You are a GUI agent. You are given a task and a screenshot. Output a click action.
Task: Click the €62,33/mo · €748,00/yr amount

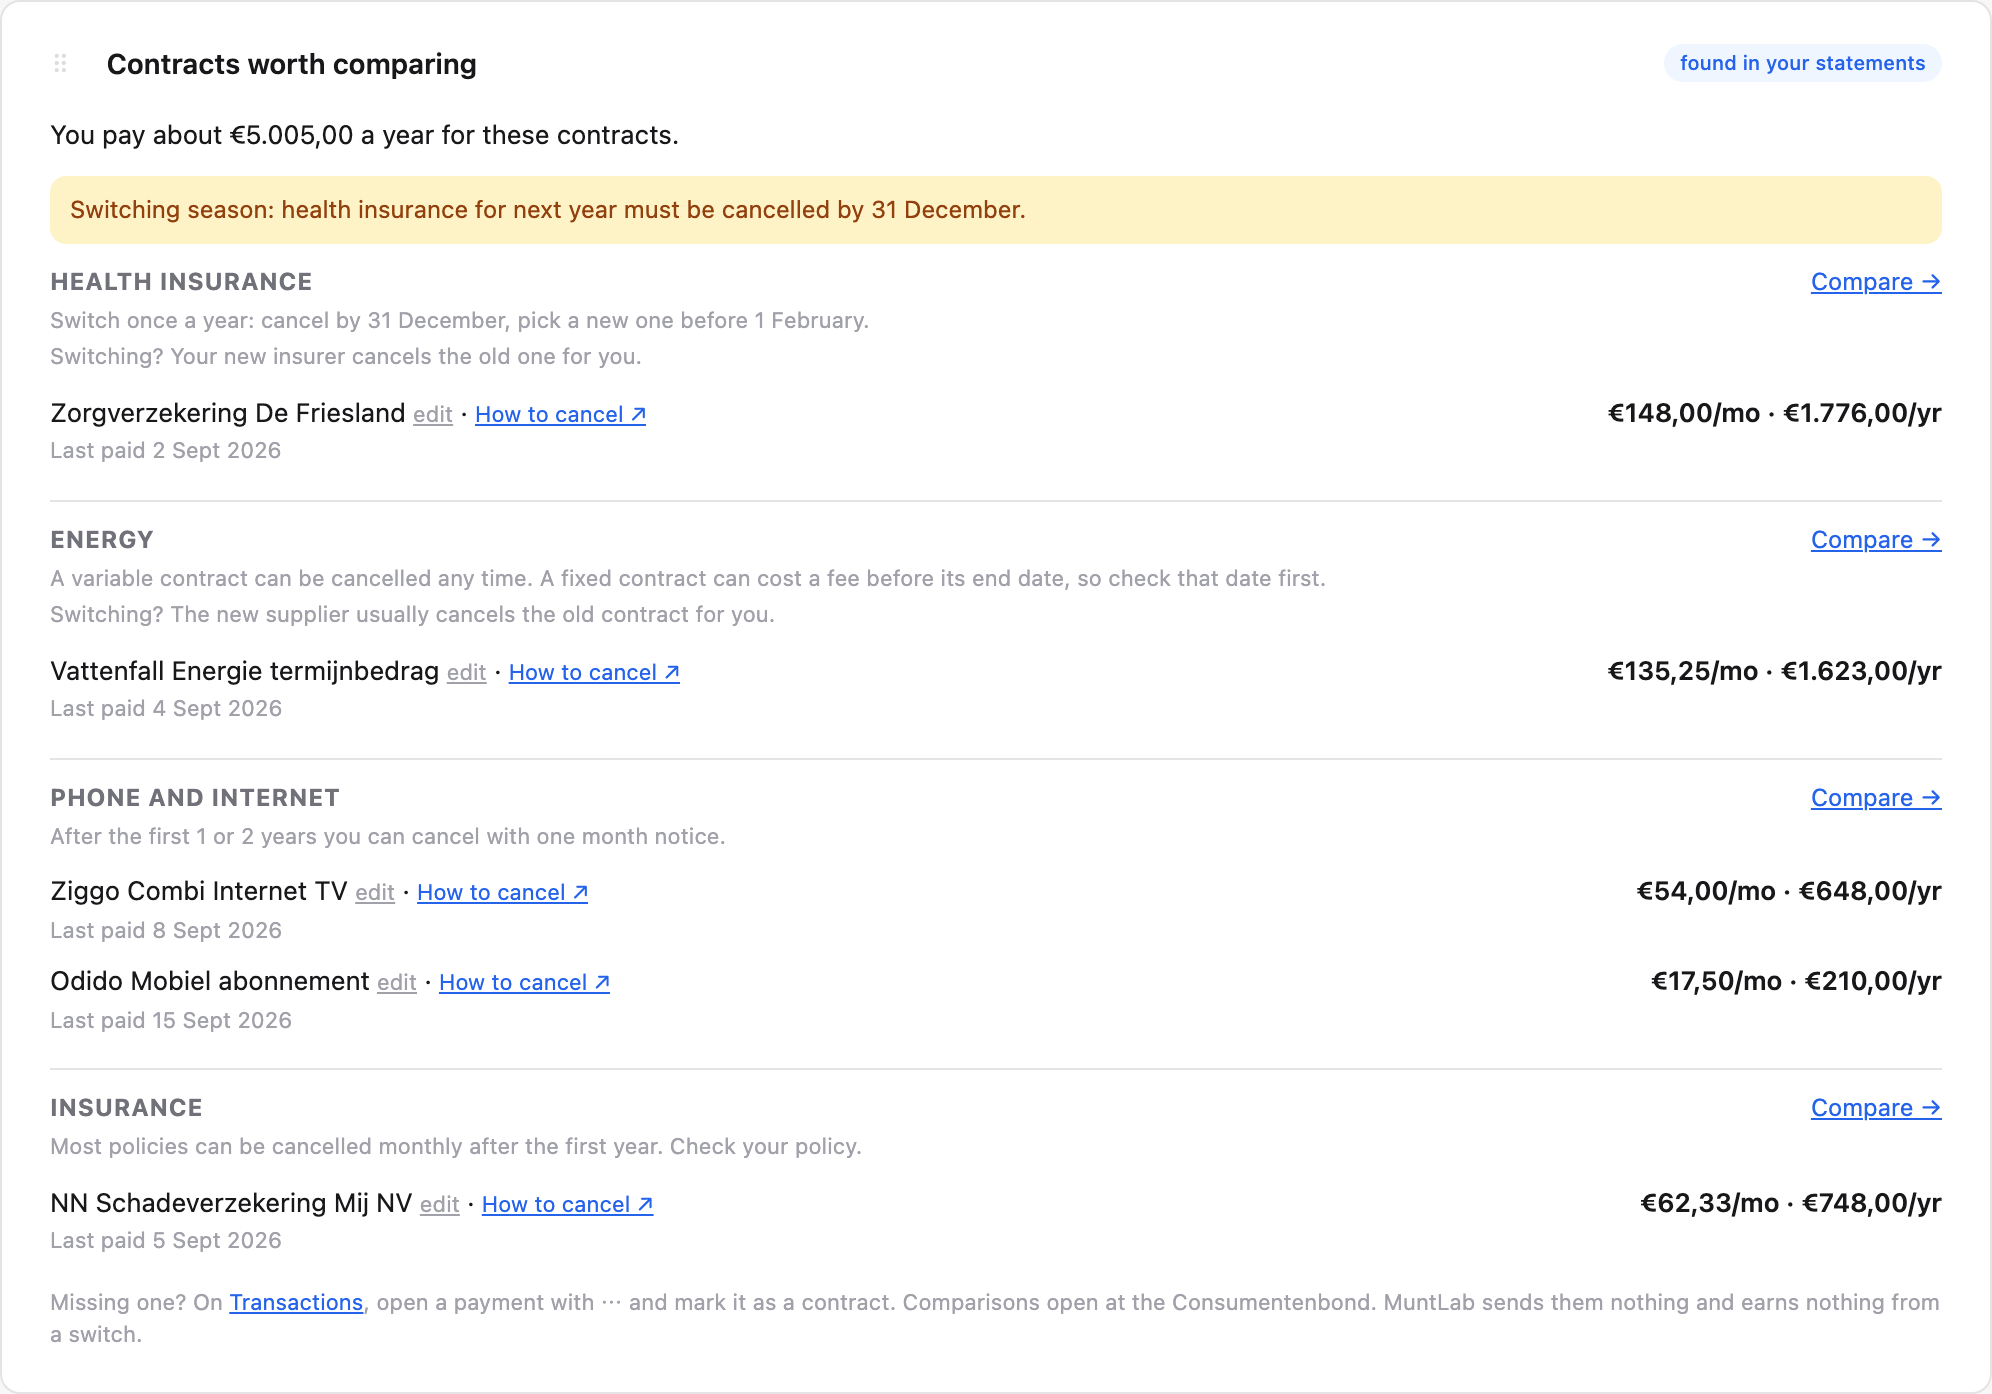(1790, 1203)
